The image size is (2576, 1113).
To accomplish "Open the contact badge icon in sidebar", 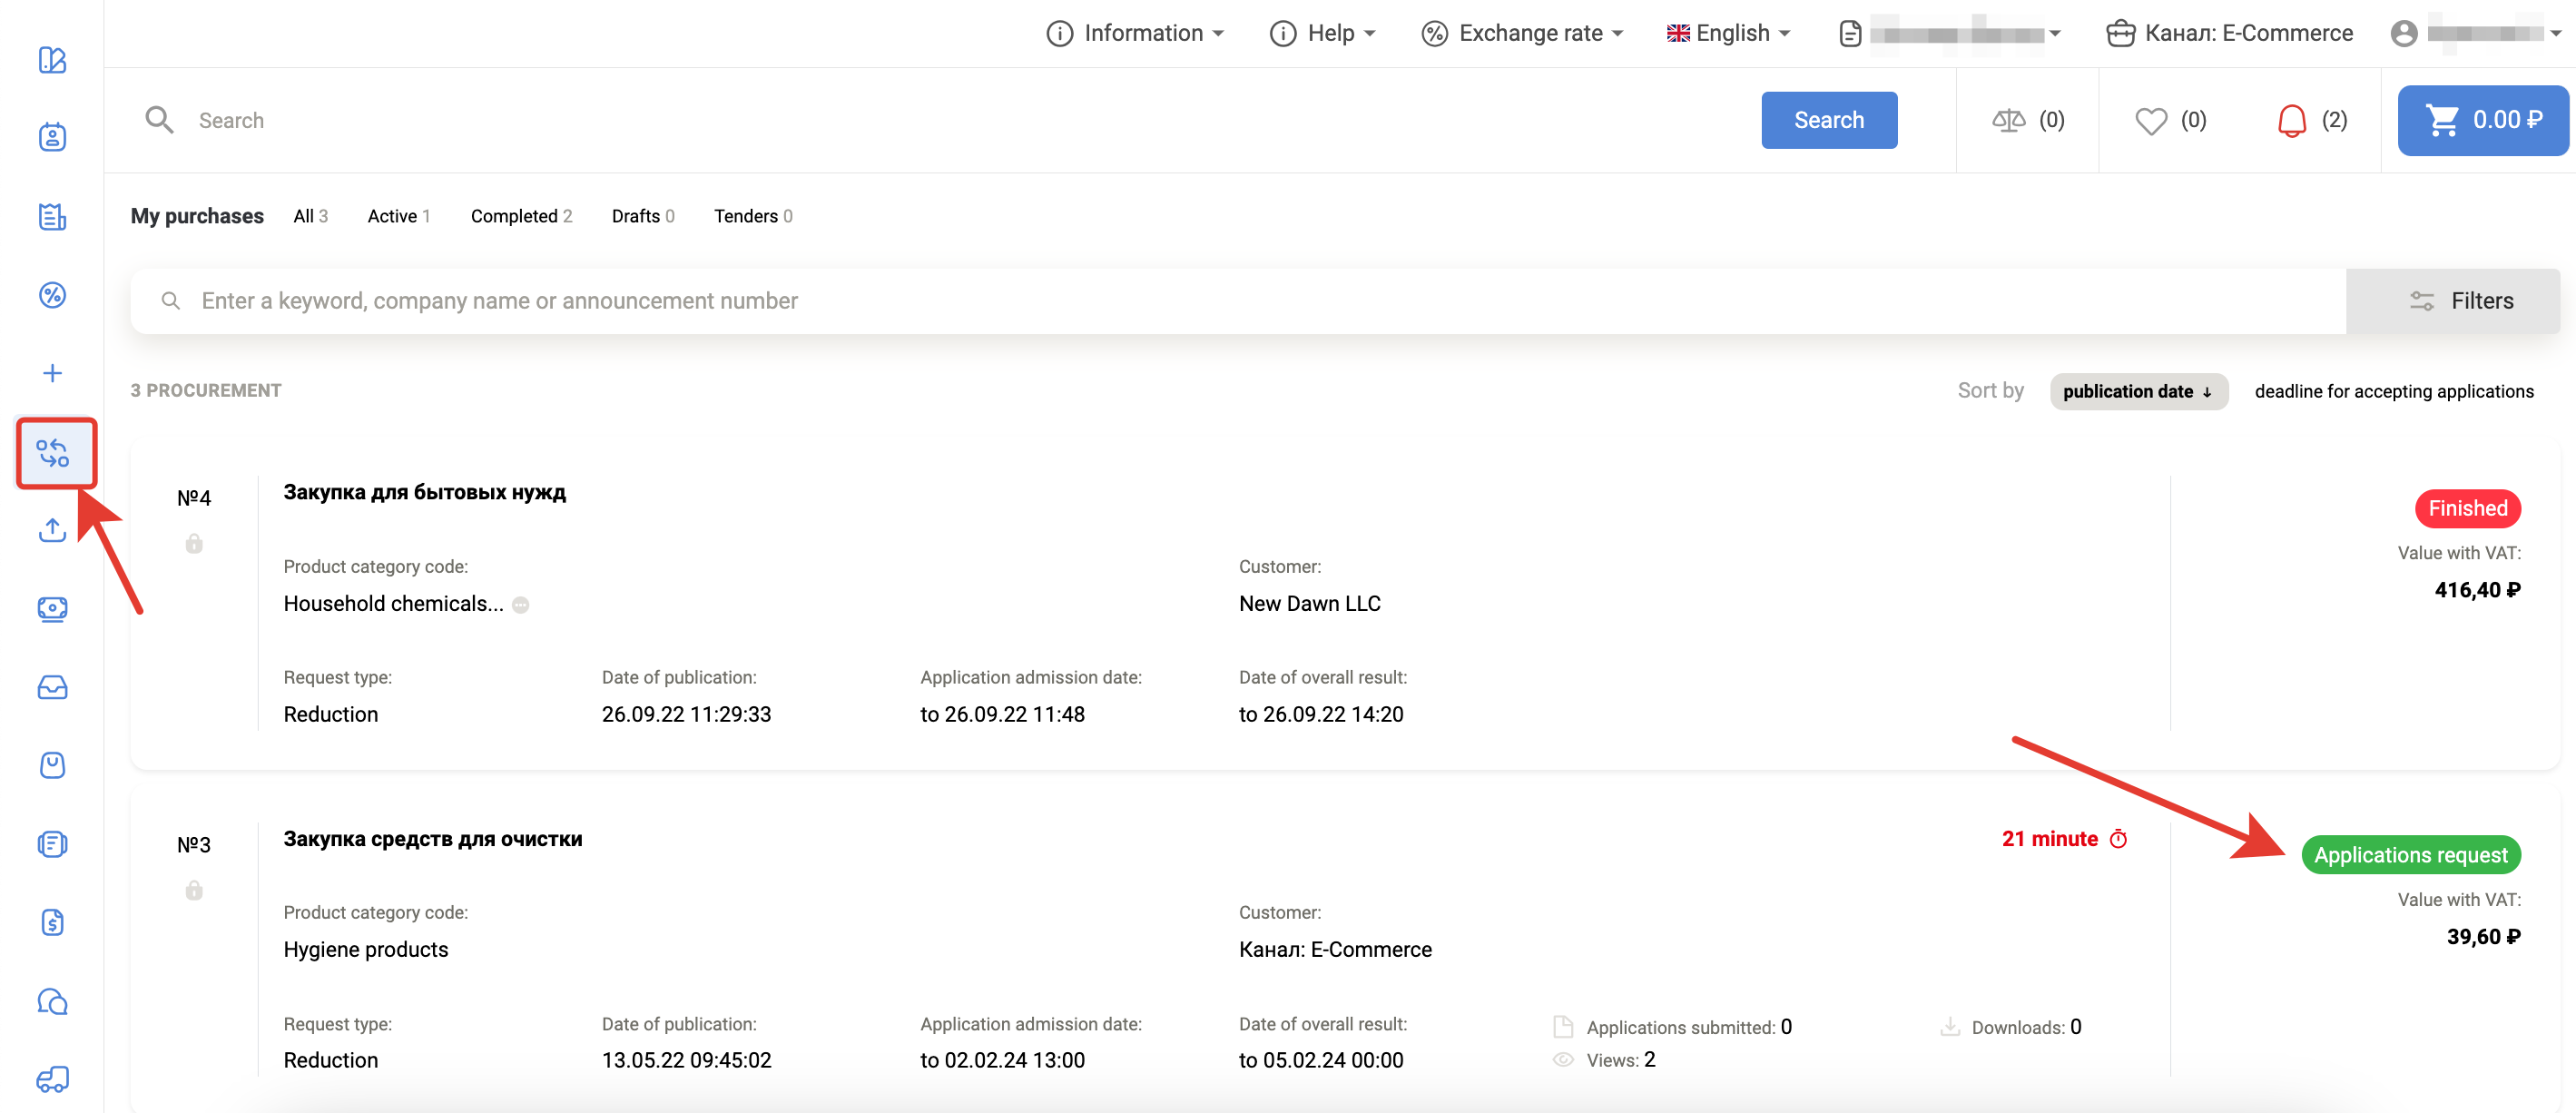I will pos(52,137).
